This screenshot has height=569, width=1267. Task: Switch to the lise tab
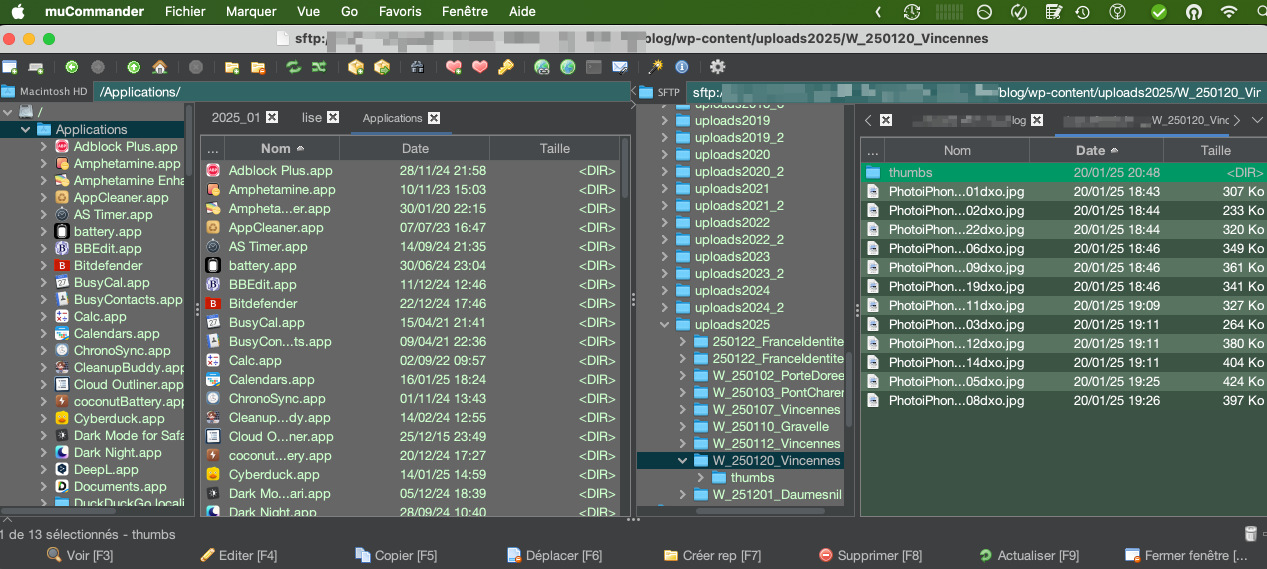coord(312,117)
